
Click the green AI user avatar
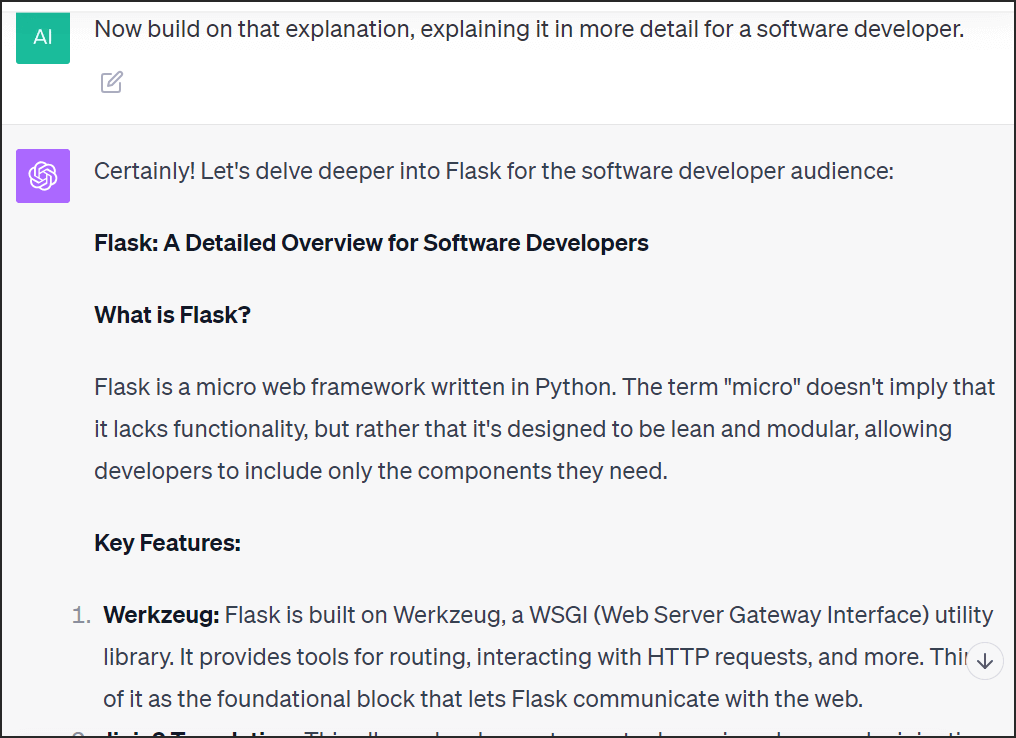pyautogui.click(x=43, y=37)
